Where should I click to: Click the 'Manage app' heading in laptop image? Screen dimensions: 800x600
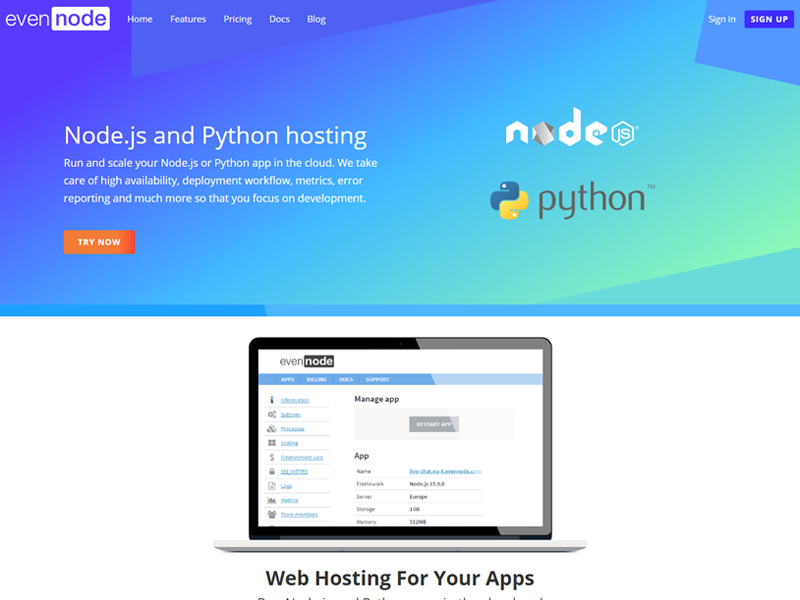[377, 399]
